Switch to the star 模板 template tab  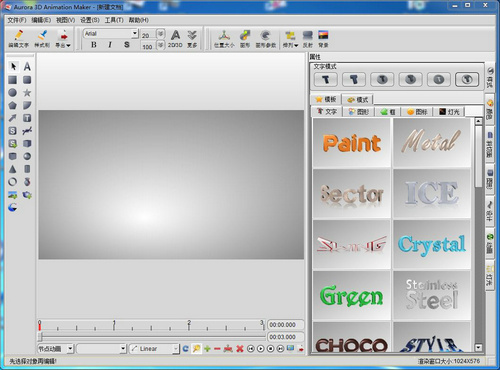pos(325,99)
